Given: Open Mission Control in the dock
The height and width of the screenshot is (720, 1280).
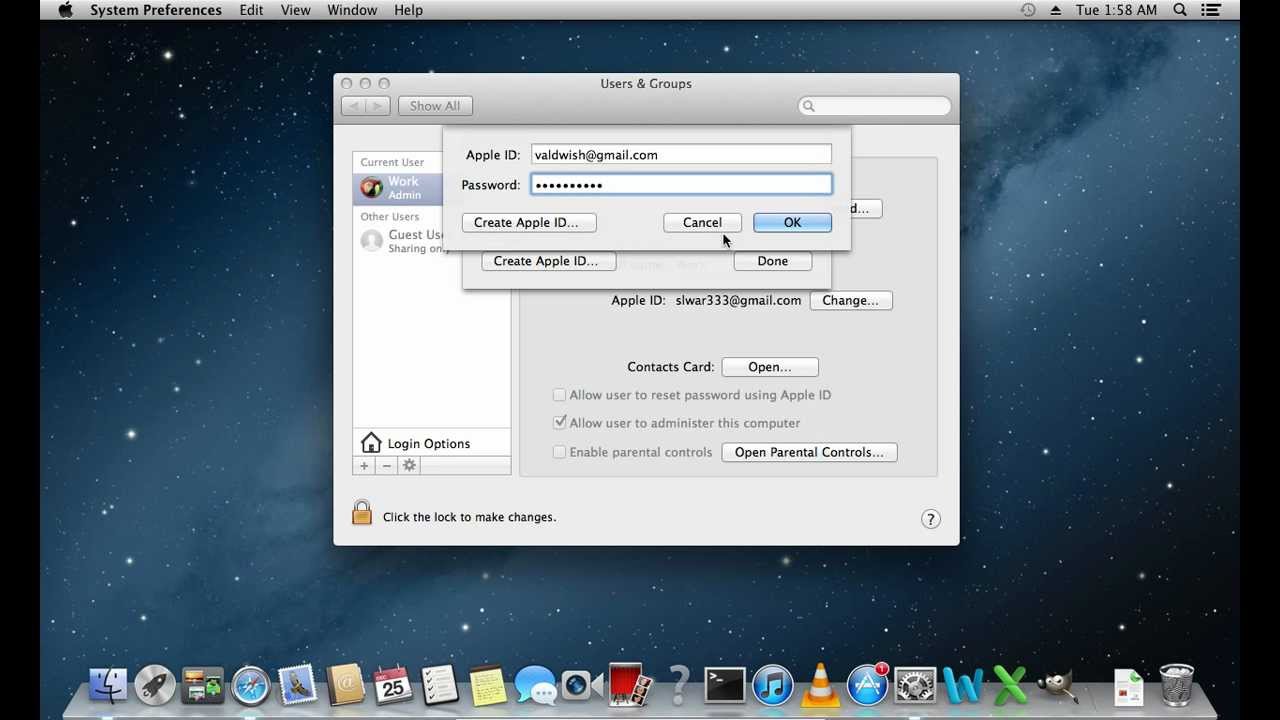Looking at the screenshot, I should click(x=203, y=686).
